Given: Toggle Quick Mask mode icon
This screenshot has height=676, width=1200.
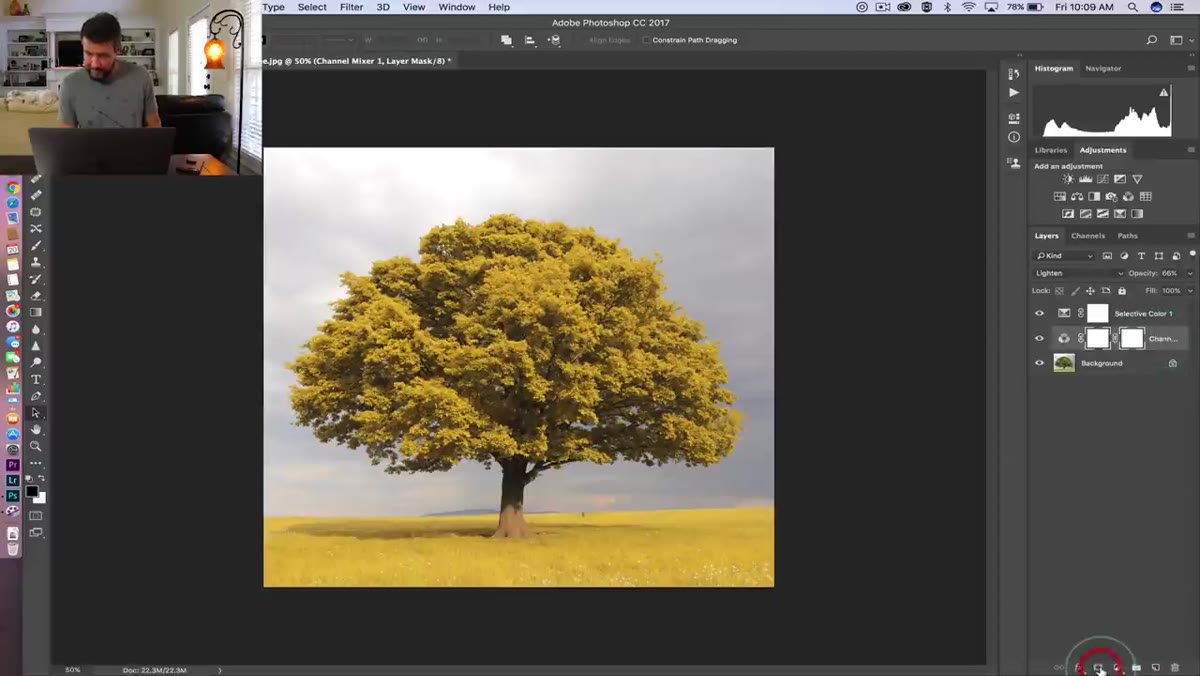Looking at the screenshot, I should point(36,516).
